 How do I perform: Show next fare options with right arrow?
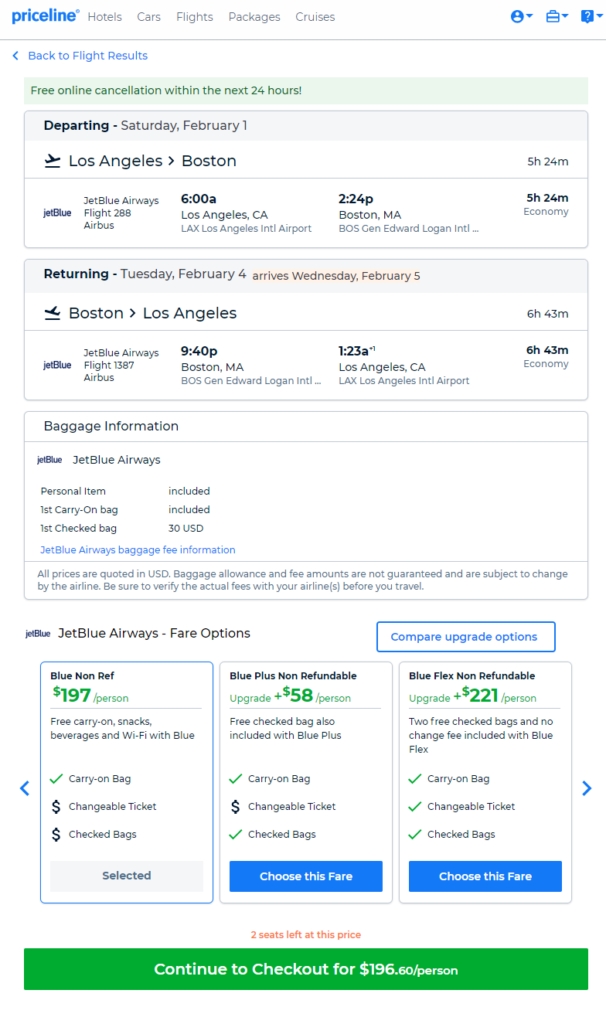(x=586, y=788)
